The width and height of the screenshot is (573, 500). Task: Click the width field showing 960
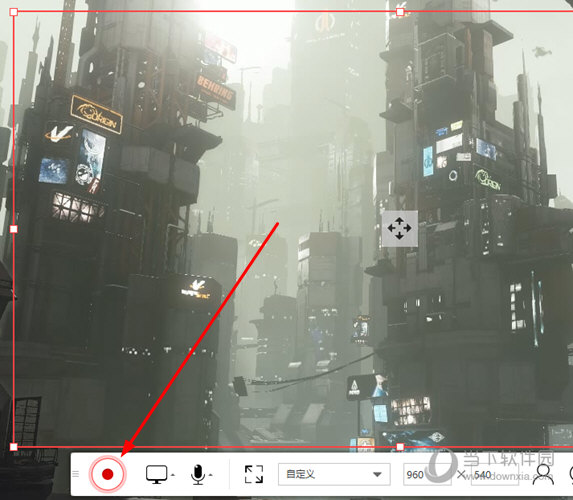pyautogui.click(x=427, y=474)
